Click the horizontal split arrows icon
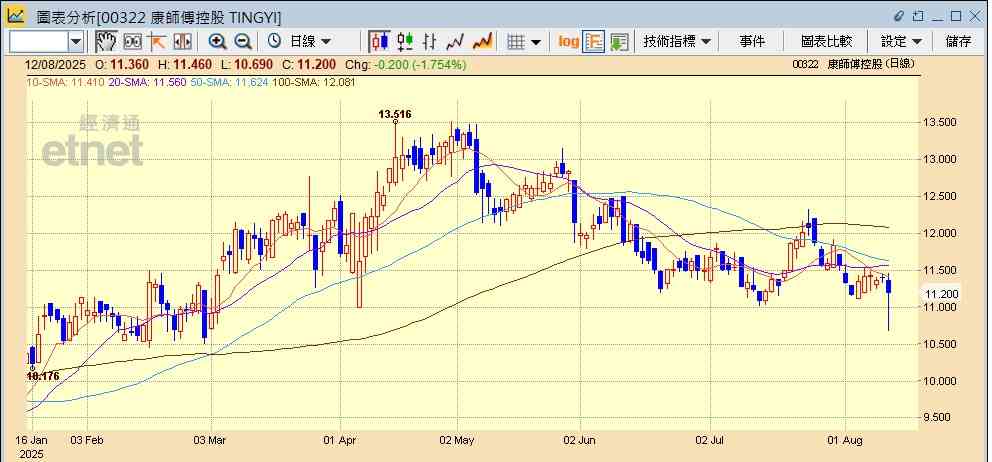The image size is (992, 462). coord(182,42)
